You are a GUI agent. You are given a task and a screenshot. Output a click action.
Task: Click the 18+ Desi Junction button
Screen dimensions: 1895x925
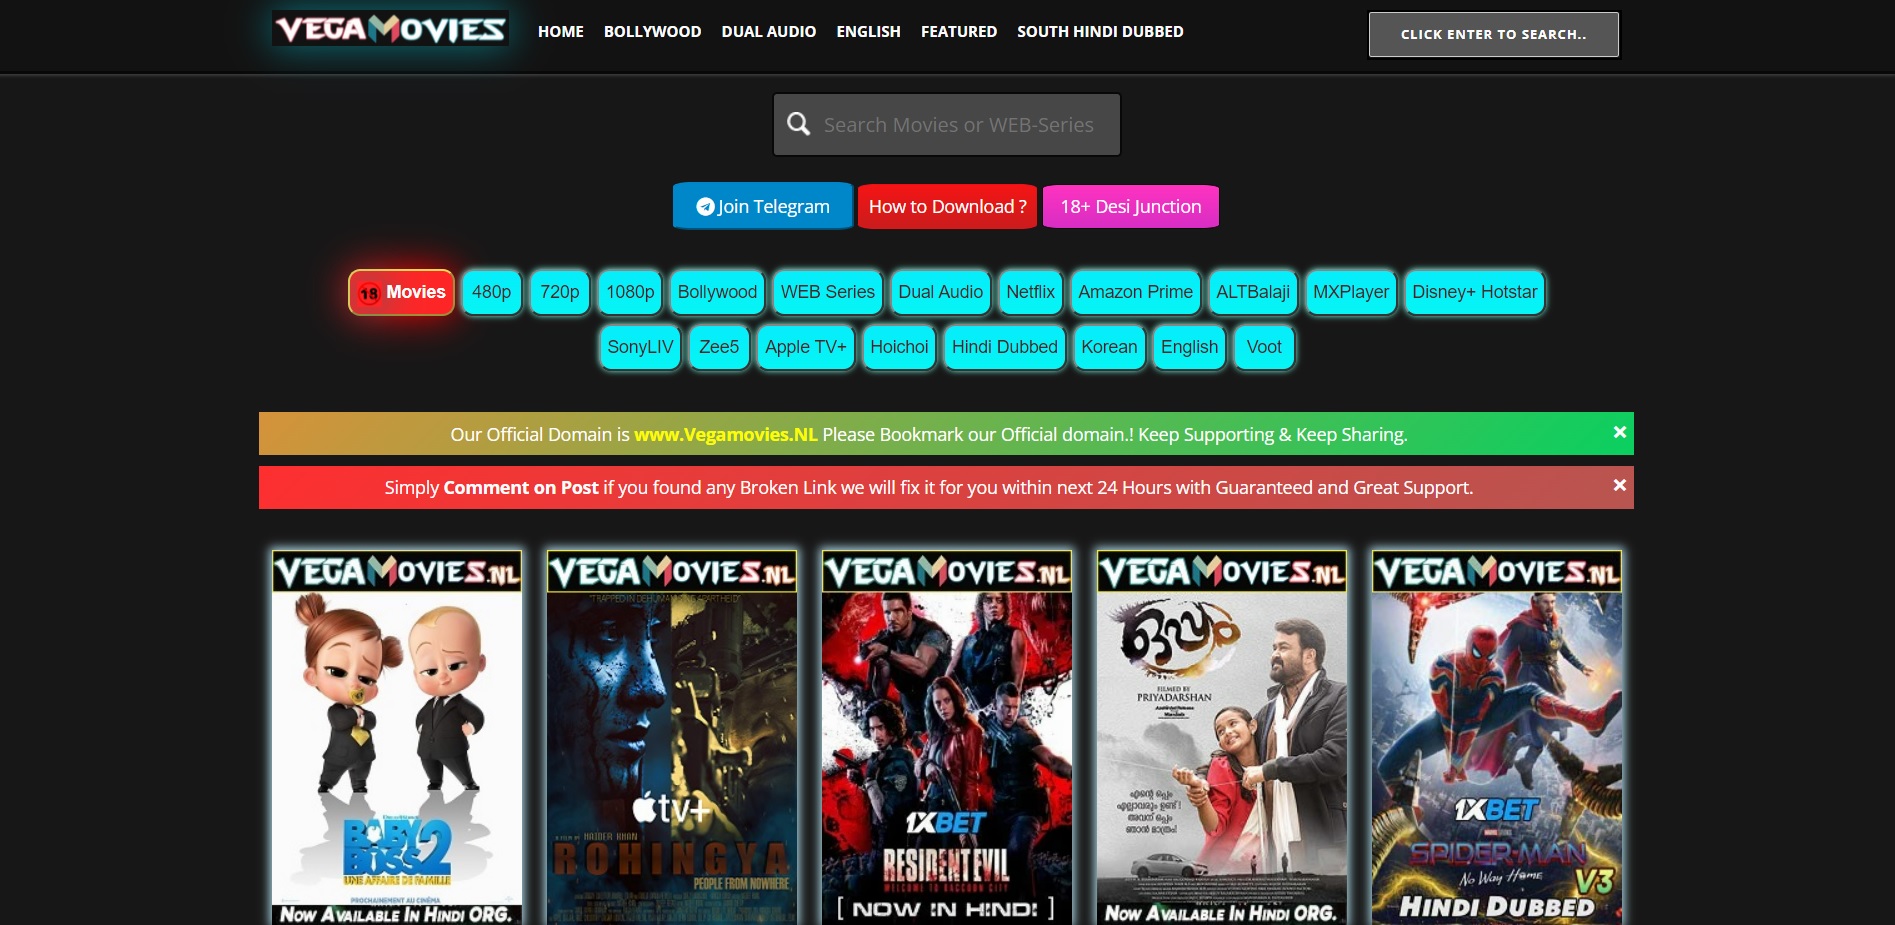coord(1131,206)
